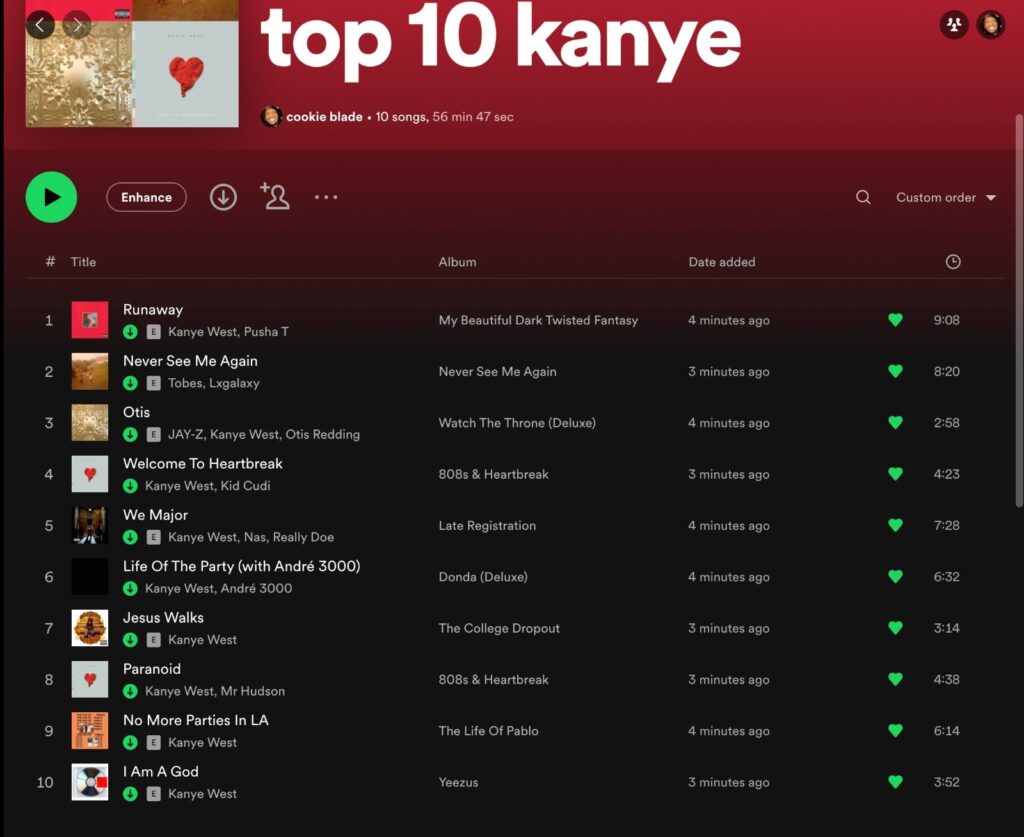Select the Jesus Walks song title
Viewport: 1024px width, 837px height.
[163, 618]
